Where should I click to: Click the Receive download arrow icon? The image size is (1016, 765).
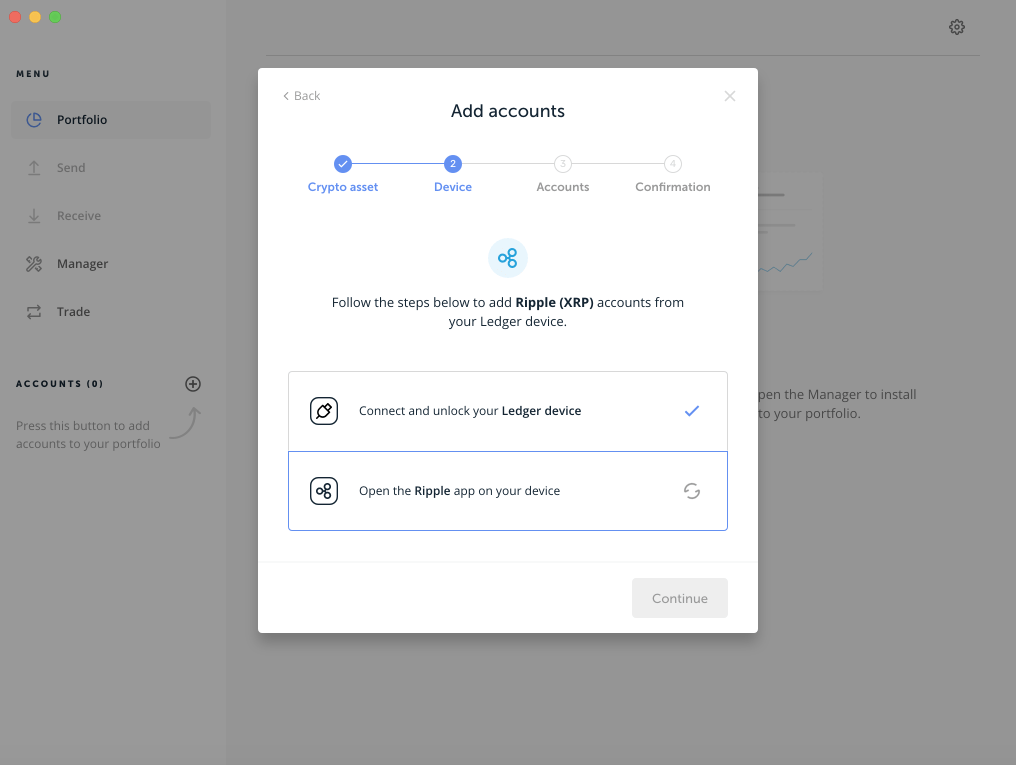coord(34,216)
